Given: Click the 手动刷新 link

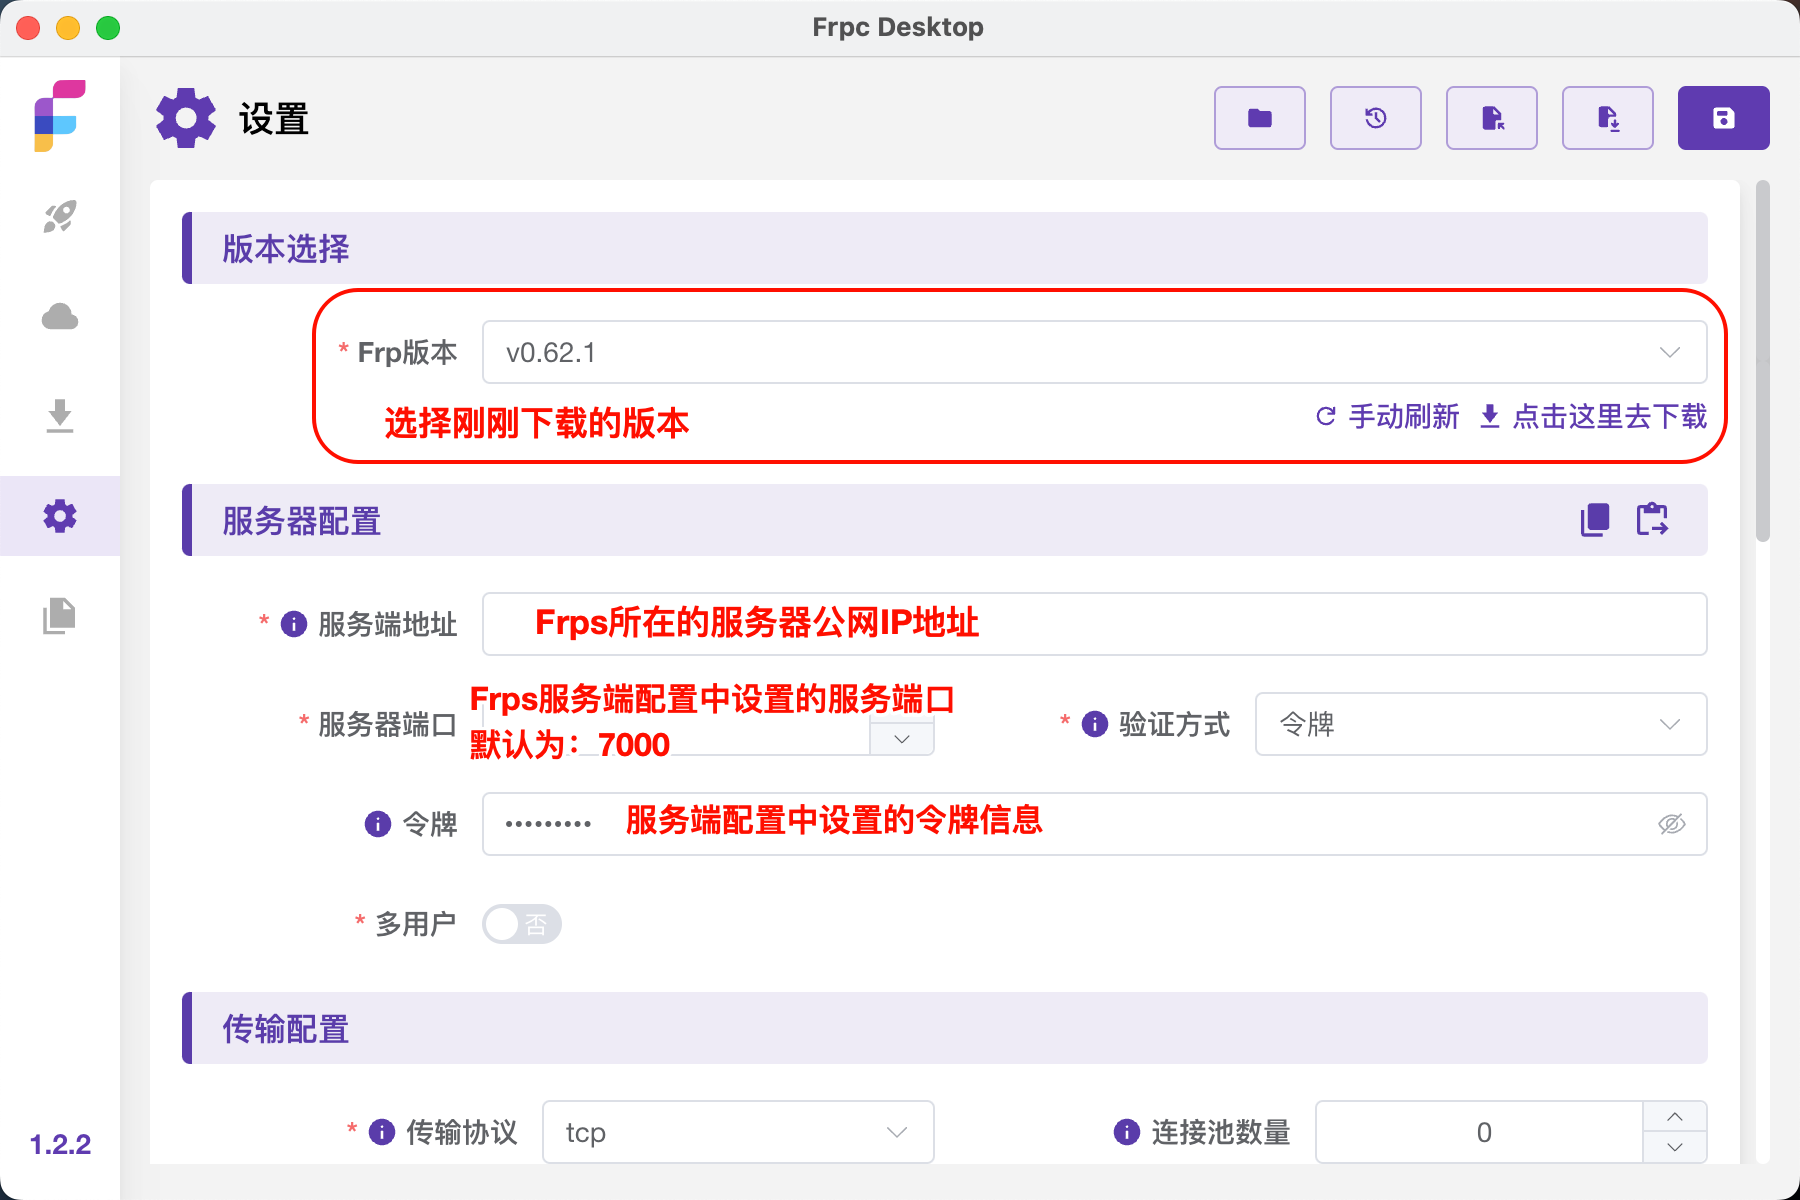Looking at the screenshot, I should click(1388, 416).
